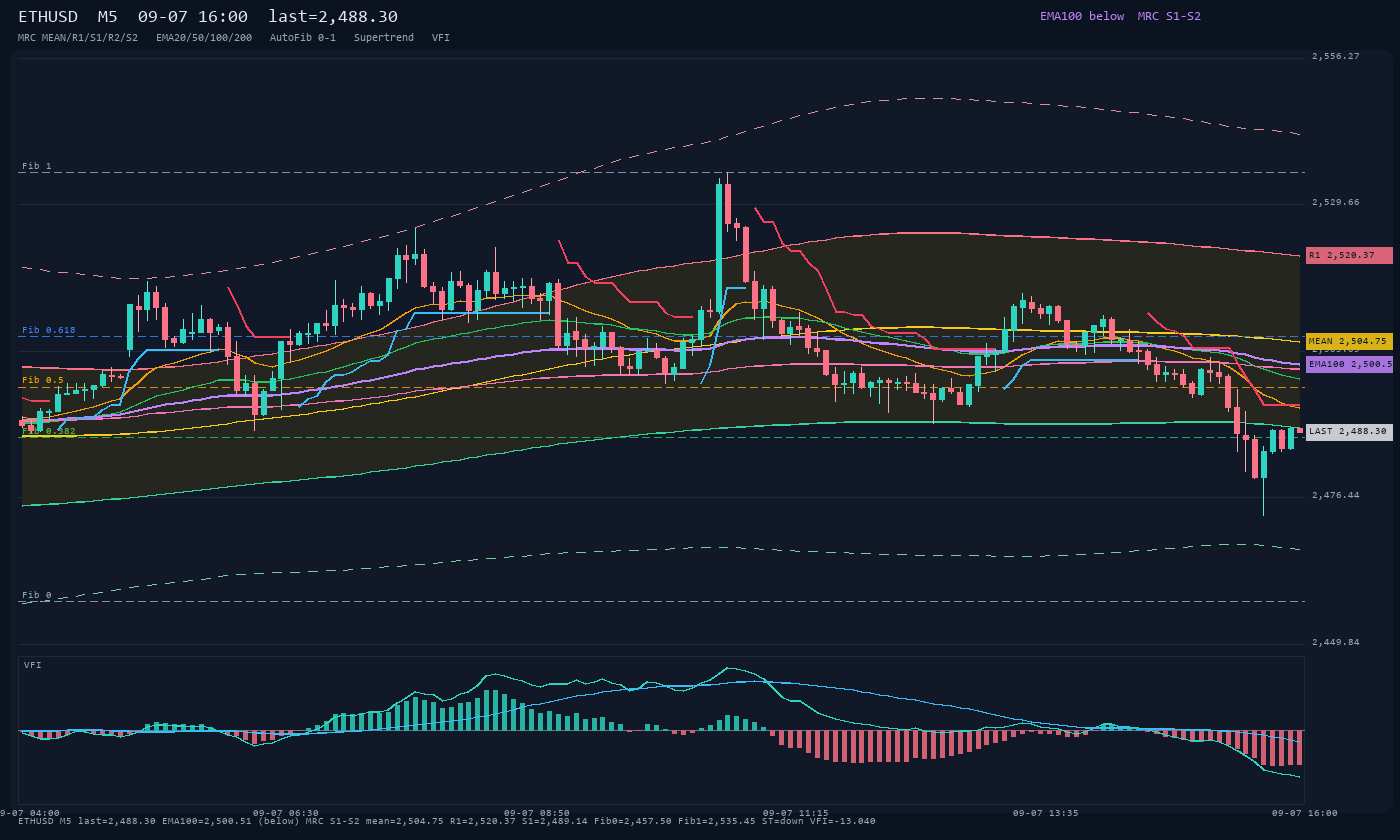Click the Fib 0 level label
This screenshot has width=1400, height=840.
[36, 595]
